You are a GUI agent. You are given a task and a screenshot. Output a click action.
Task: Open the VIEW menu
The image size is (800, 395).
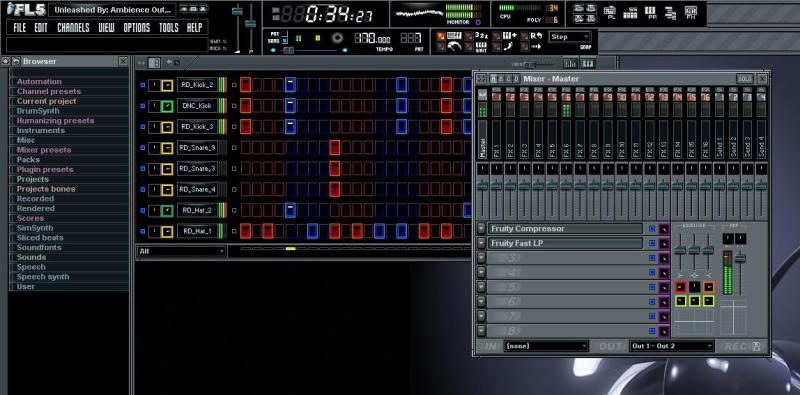[107, 28]
